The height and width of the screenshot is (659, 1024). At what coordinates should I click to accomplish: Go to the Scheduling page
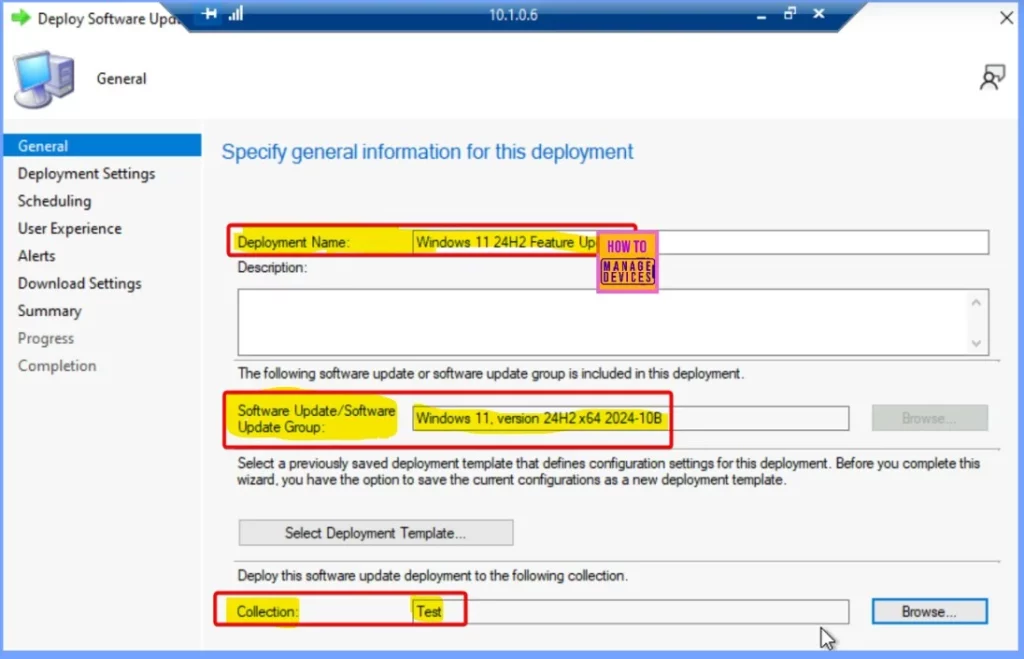click(x=54, y=201)
